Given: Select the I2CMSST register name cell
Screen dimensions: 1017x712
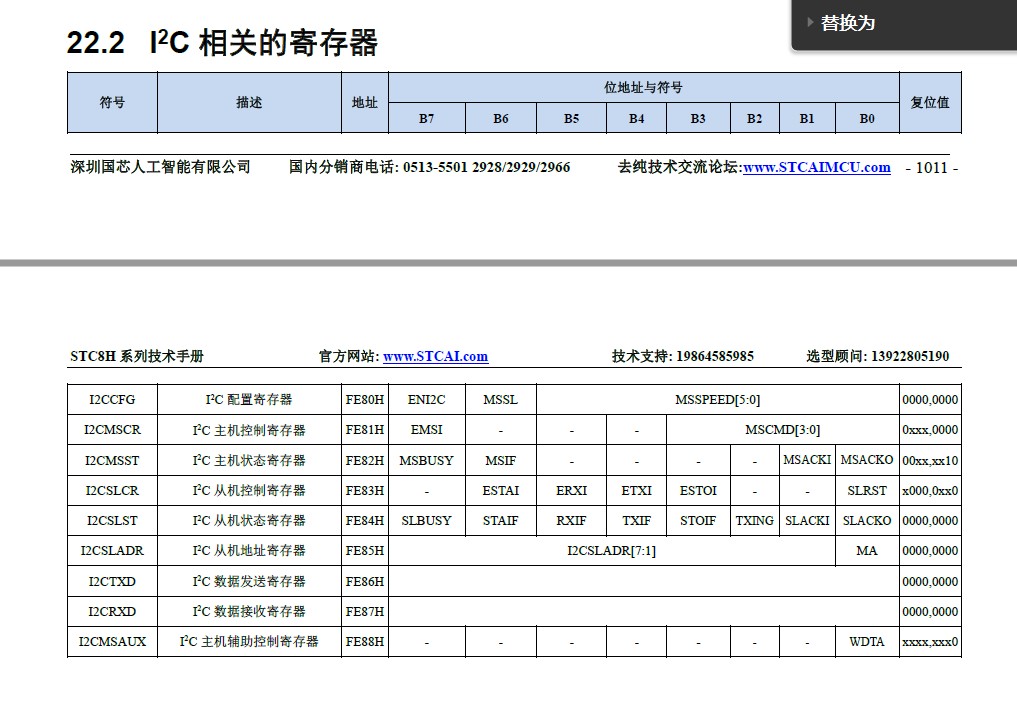Looking at the screenshot, I should (x=112, y=460).
